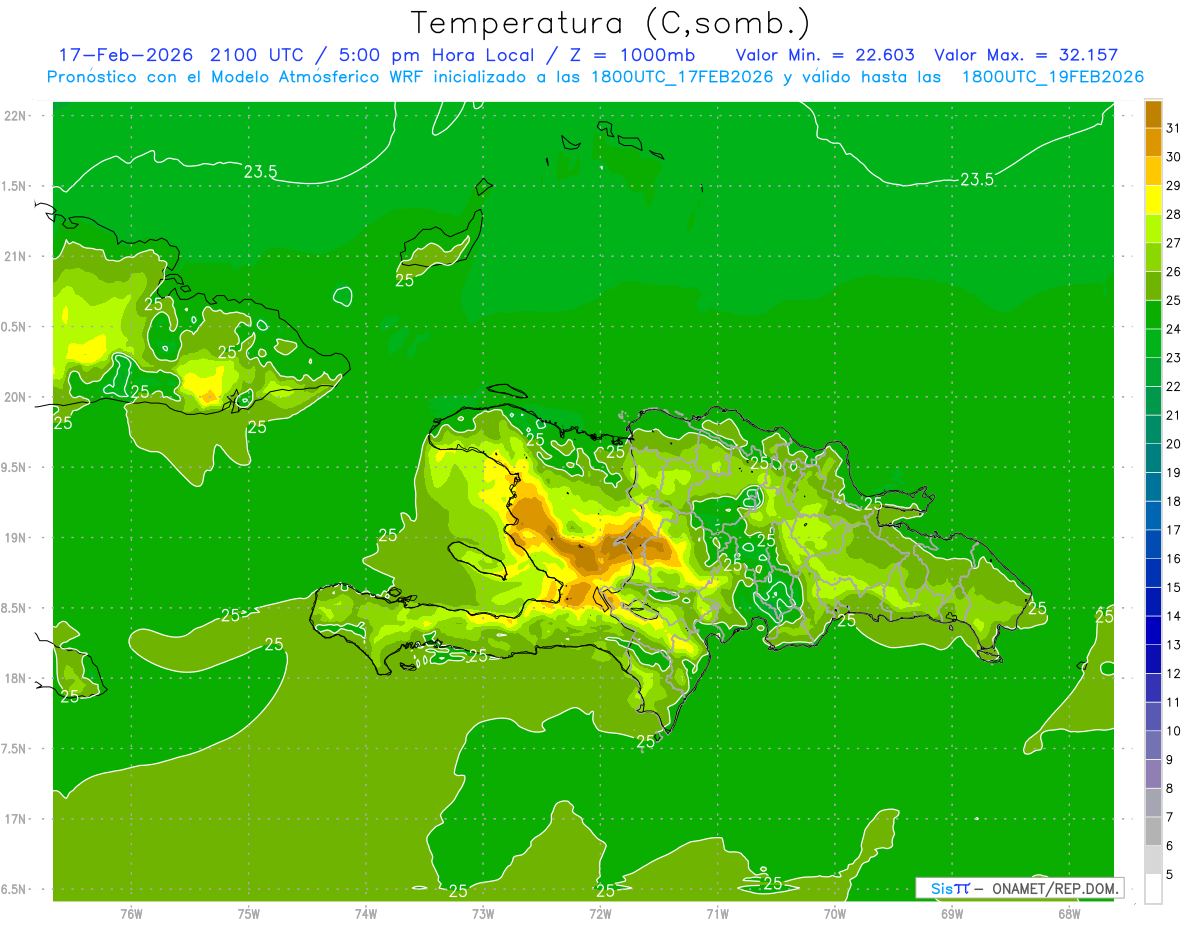Click the "20N" latitude axis label
Screen dimensions: 1200x927
pyautogui.click(x=16, y=397)
